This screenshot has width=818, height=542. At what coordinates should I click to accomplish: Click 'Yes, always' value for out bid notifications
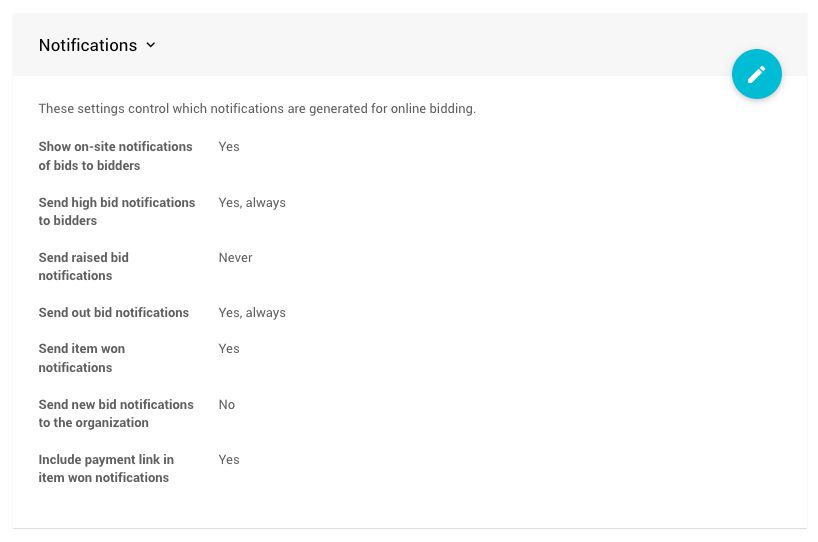[x=252, y=313]
